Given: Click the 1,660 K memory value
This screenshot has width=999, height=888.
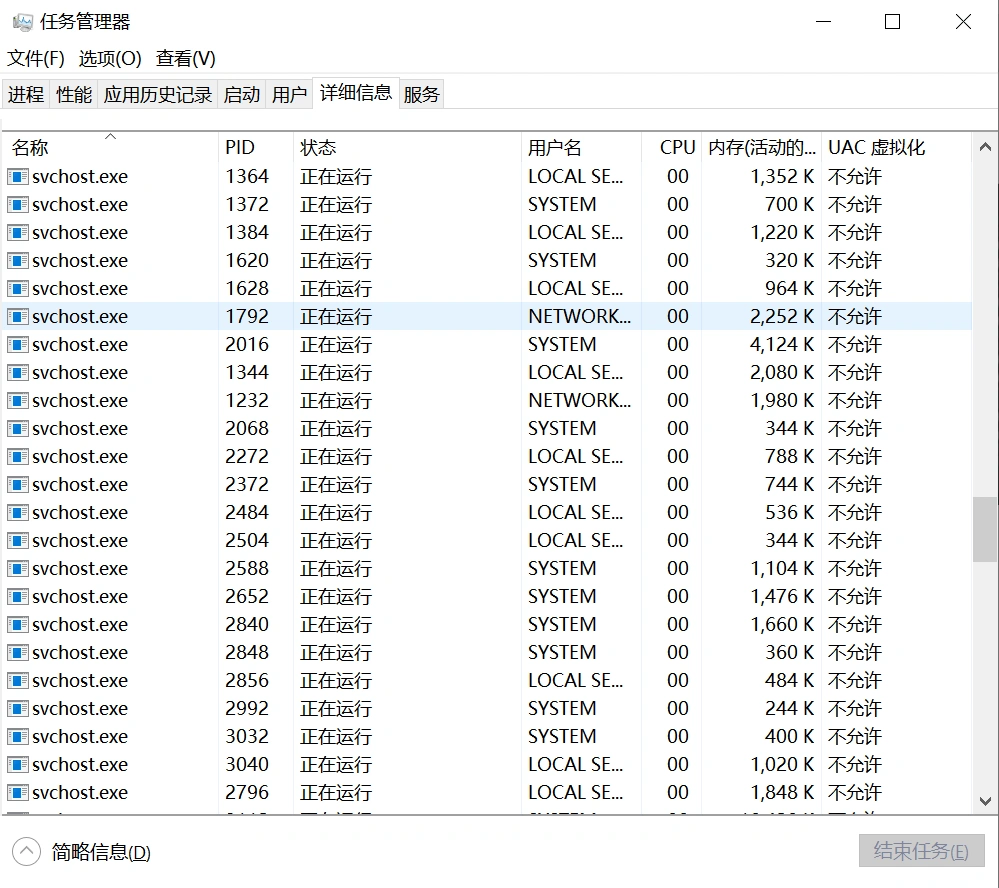Looking at the screenshot, I should 782,625.
